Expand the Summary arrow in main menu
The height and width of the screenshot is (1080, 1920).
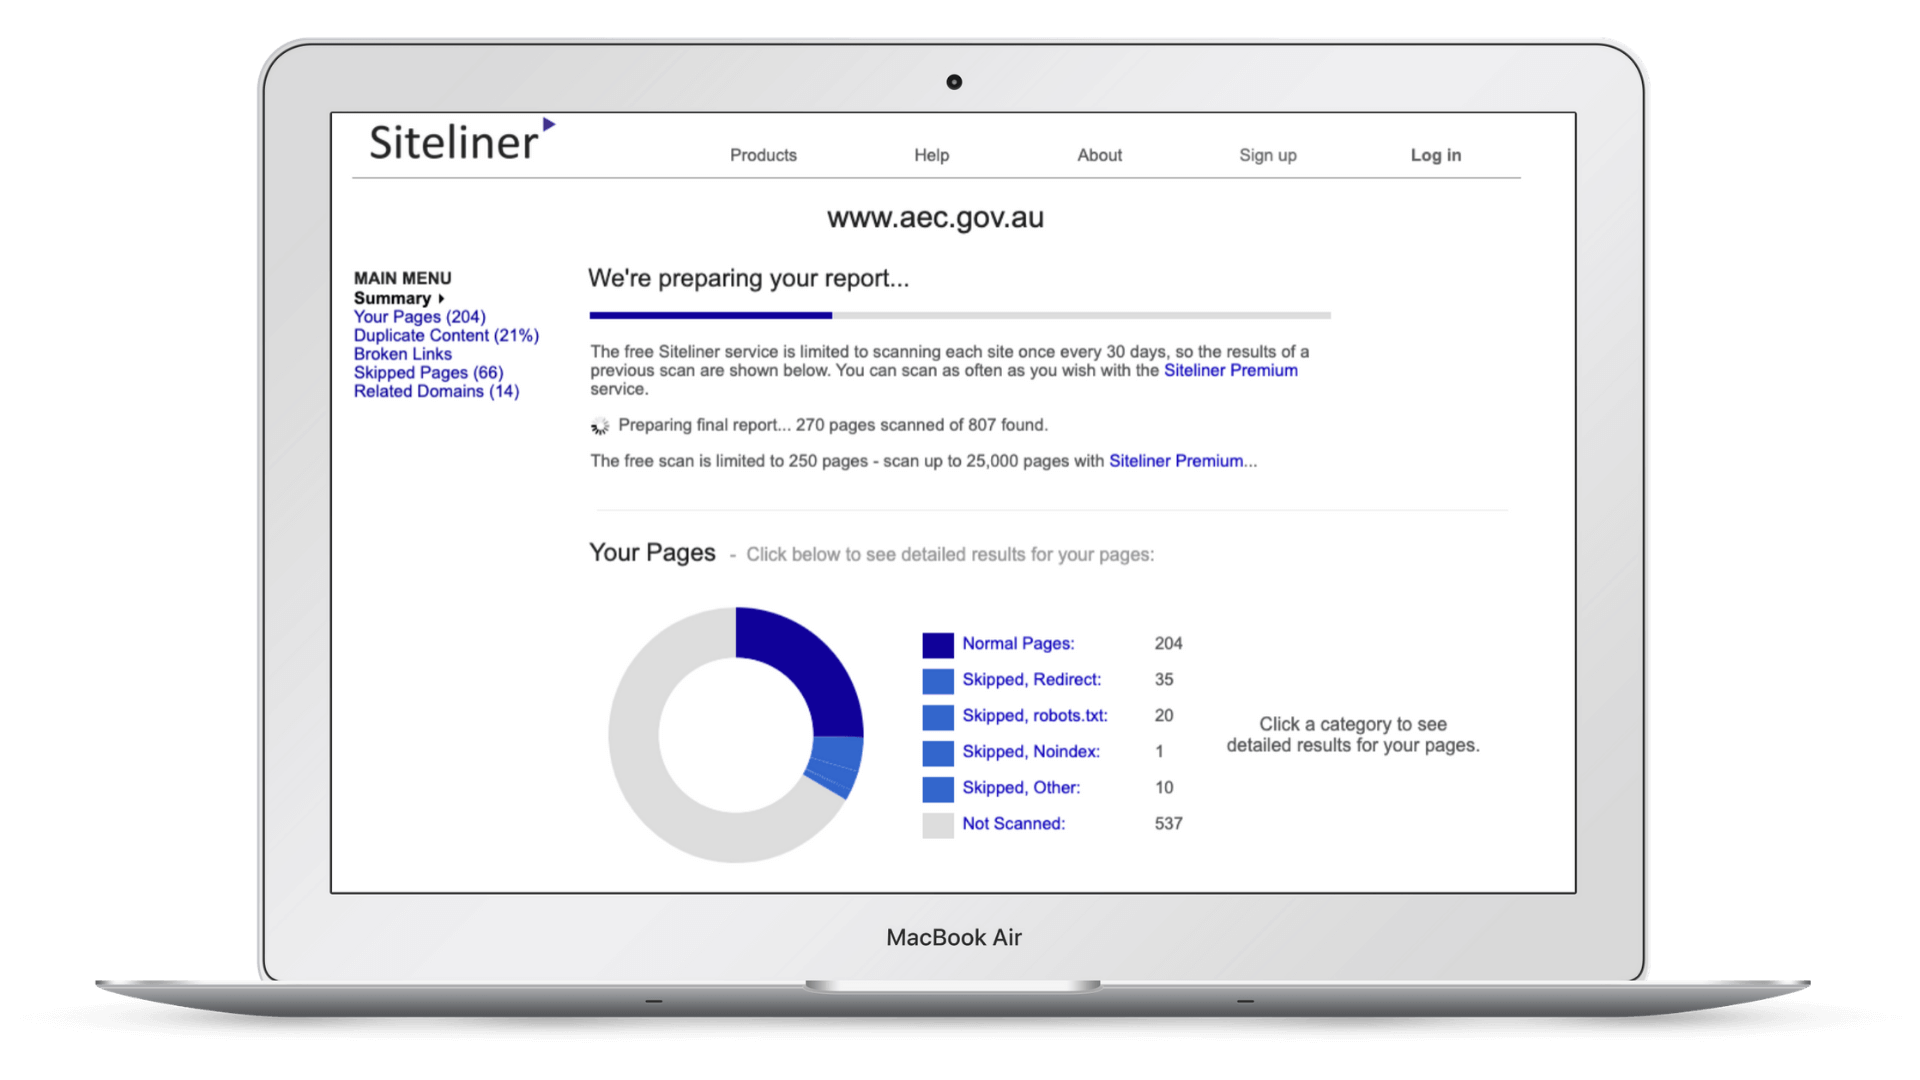point(441,298)
